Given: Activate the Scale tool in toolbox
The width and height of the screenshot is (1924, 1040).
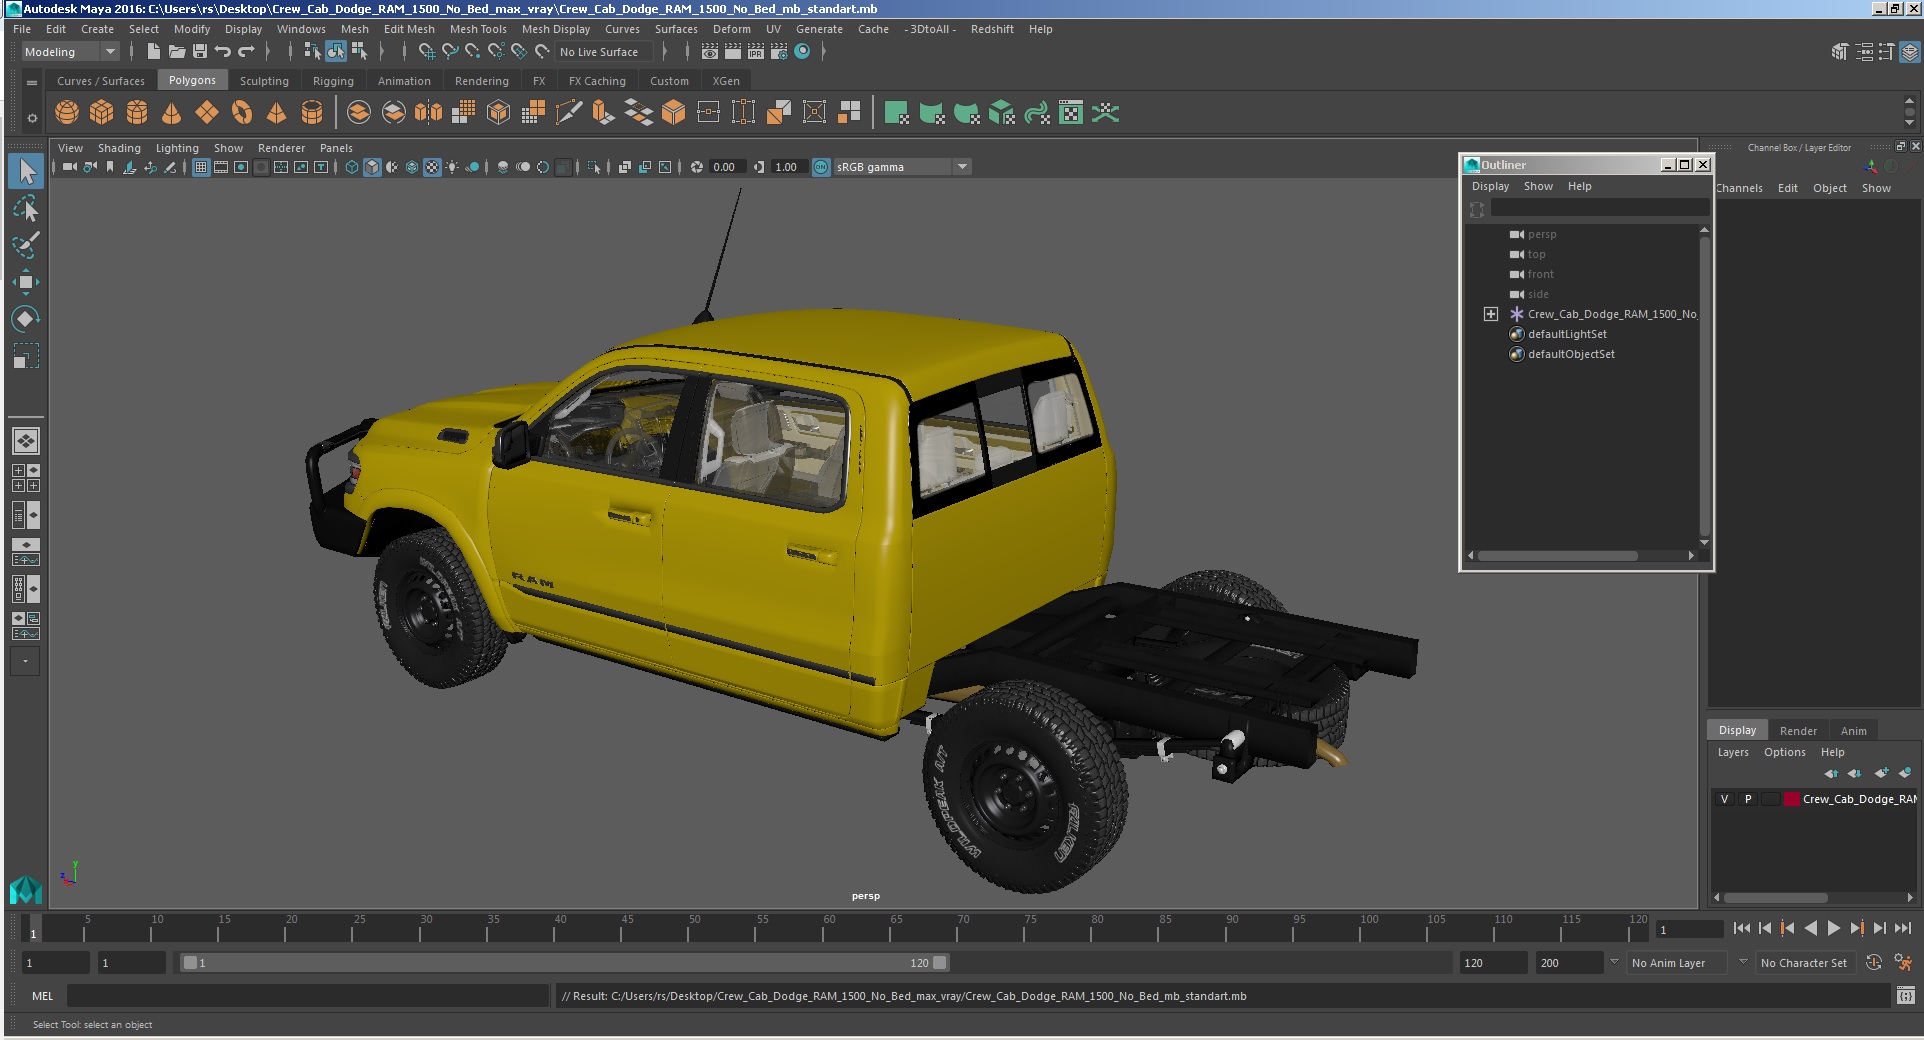Looking at the screenshot, I should click(26, 356).
